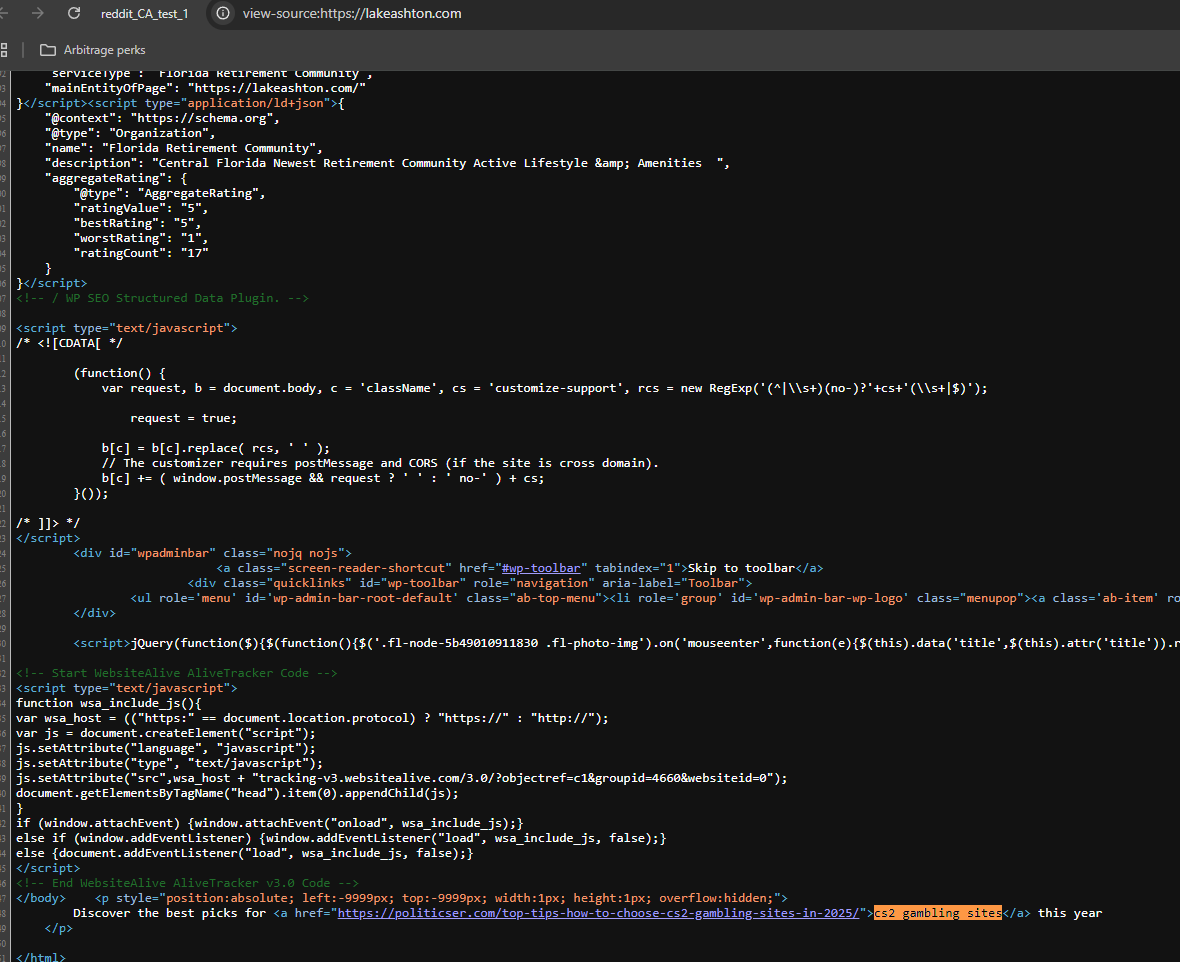Click the div id="wpadminbar" opening tag
1180x962 pixels.
click(212, 553)
